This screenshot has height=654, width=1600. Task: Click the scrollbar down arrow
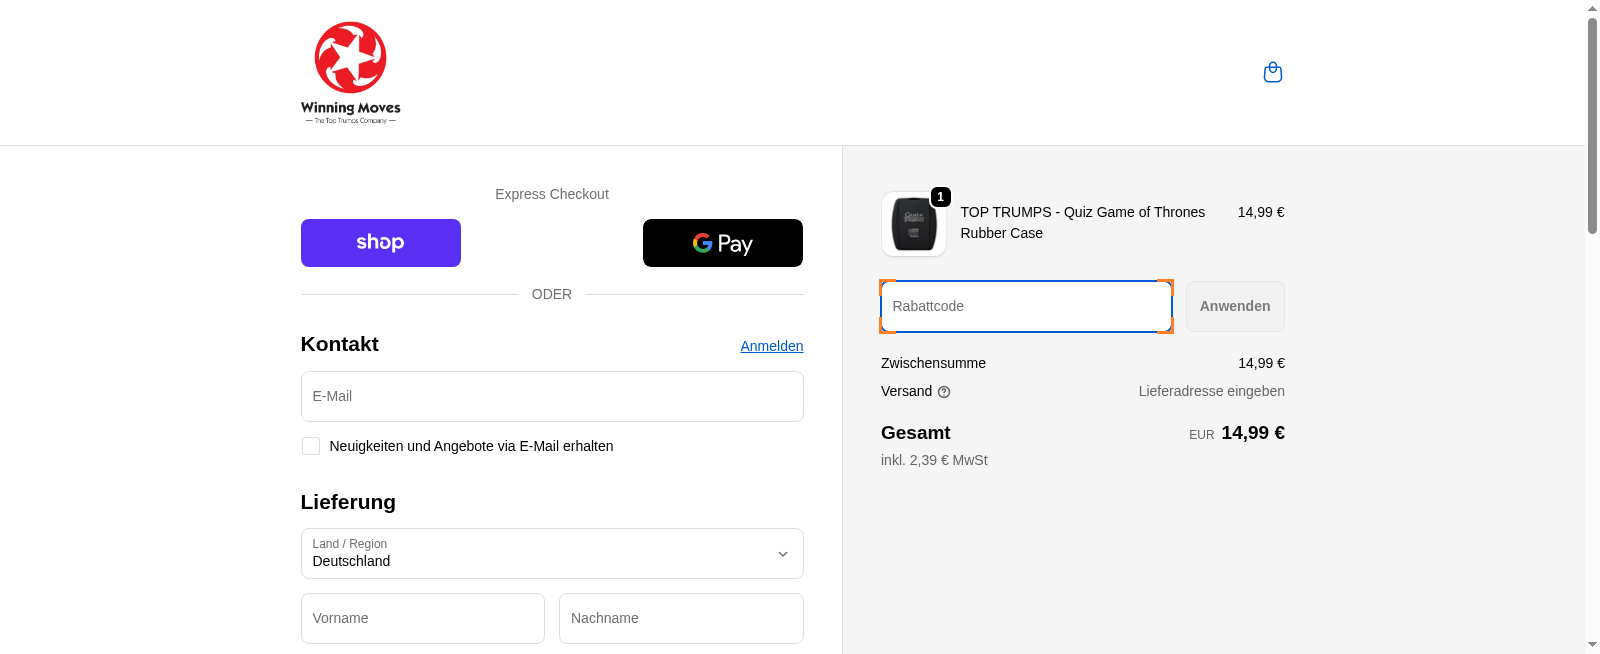tap(1592, 645)
